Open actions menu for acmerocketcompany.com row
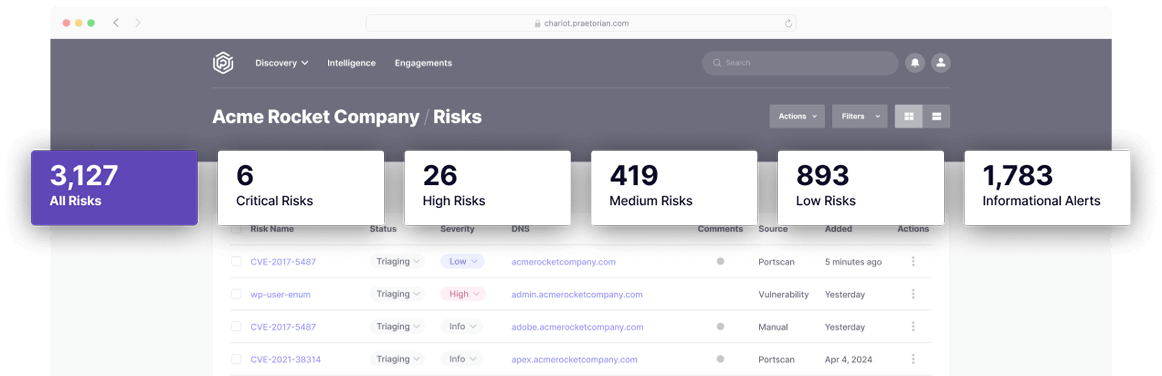The height and width of the screenshot is (376, 1162). point(913,261)
